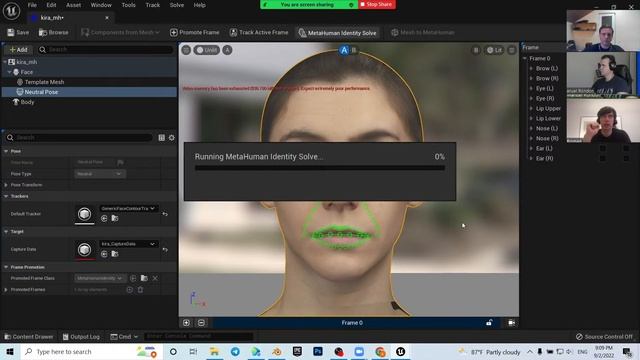The image size is (640, 360).
Task: Open the Capture Data asset dropdown
Action: [128, 244]
